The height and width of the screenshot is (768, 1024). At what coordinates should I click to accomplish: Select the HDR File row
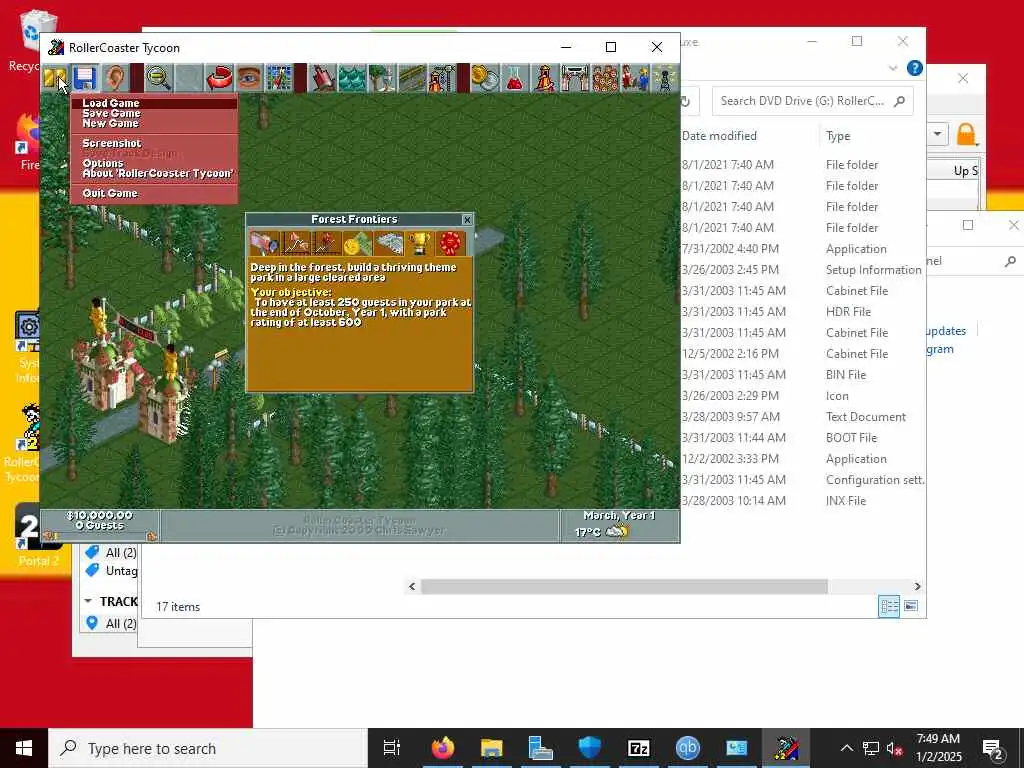[803, 312]
